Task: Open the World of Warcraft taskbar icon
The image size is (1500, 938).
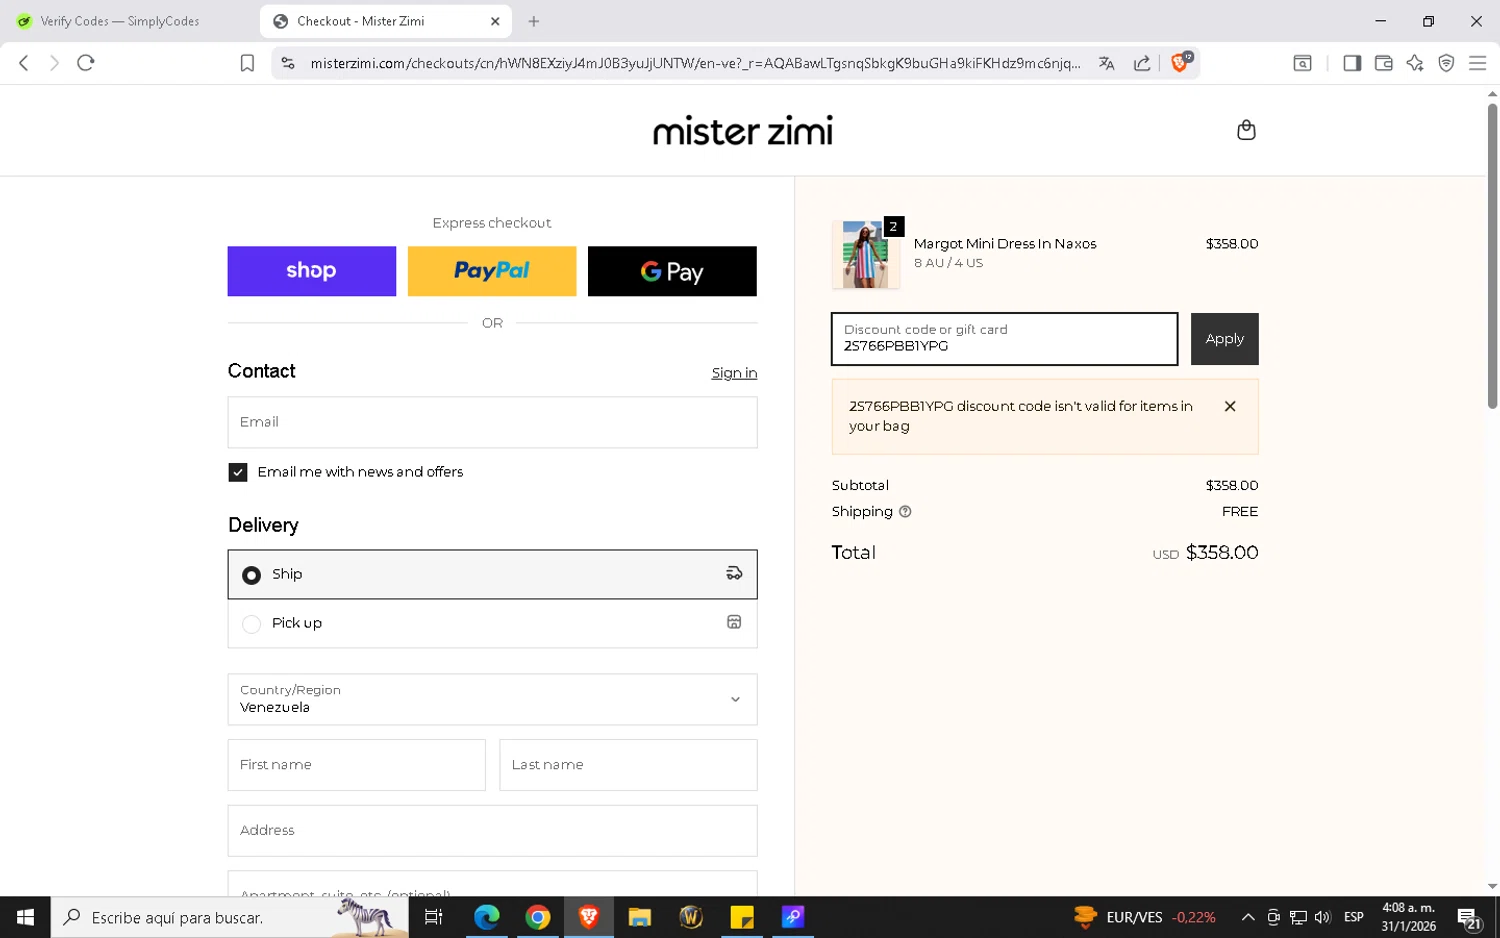Action: coord(691,917)
